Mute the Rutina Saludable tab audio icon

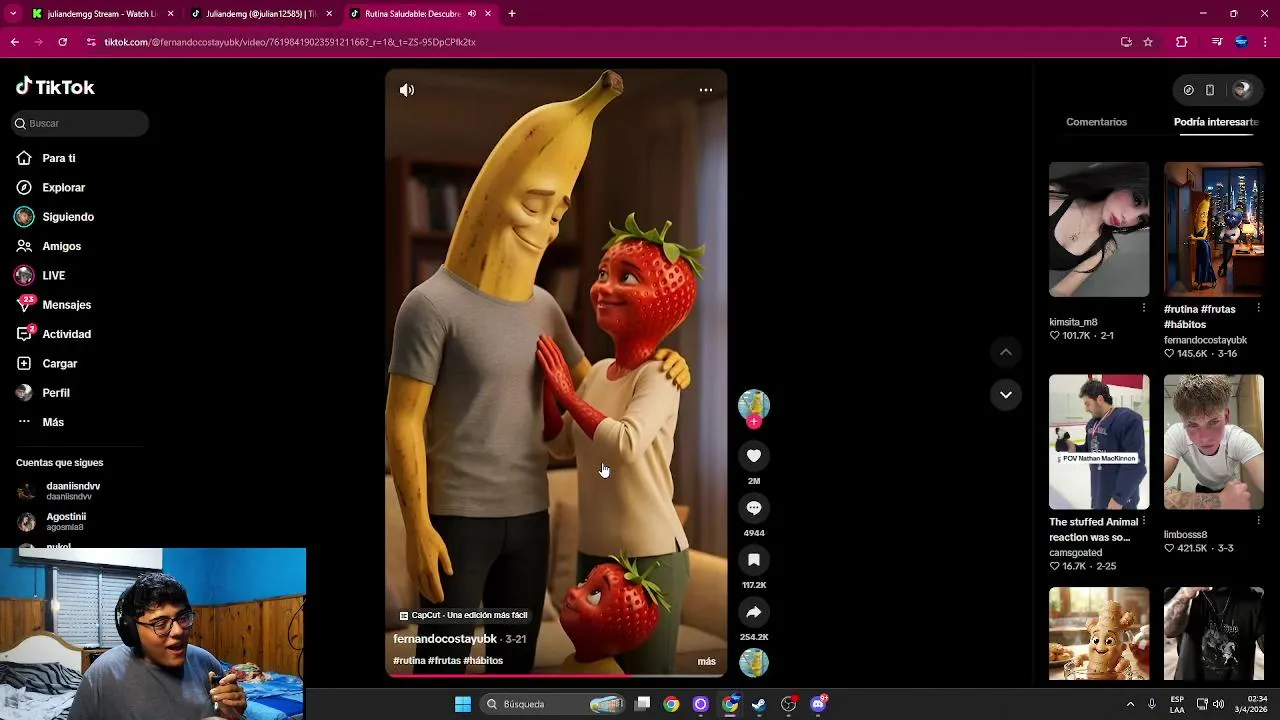coord(472,14)
